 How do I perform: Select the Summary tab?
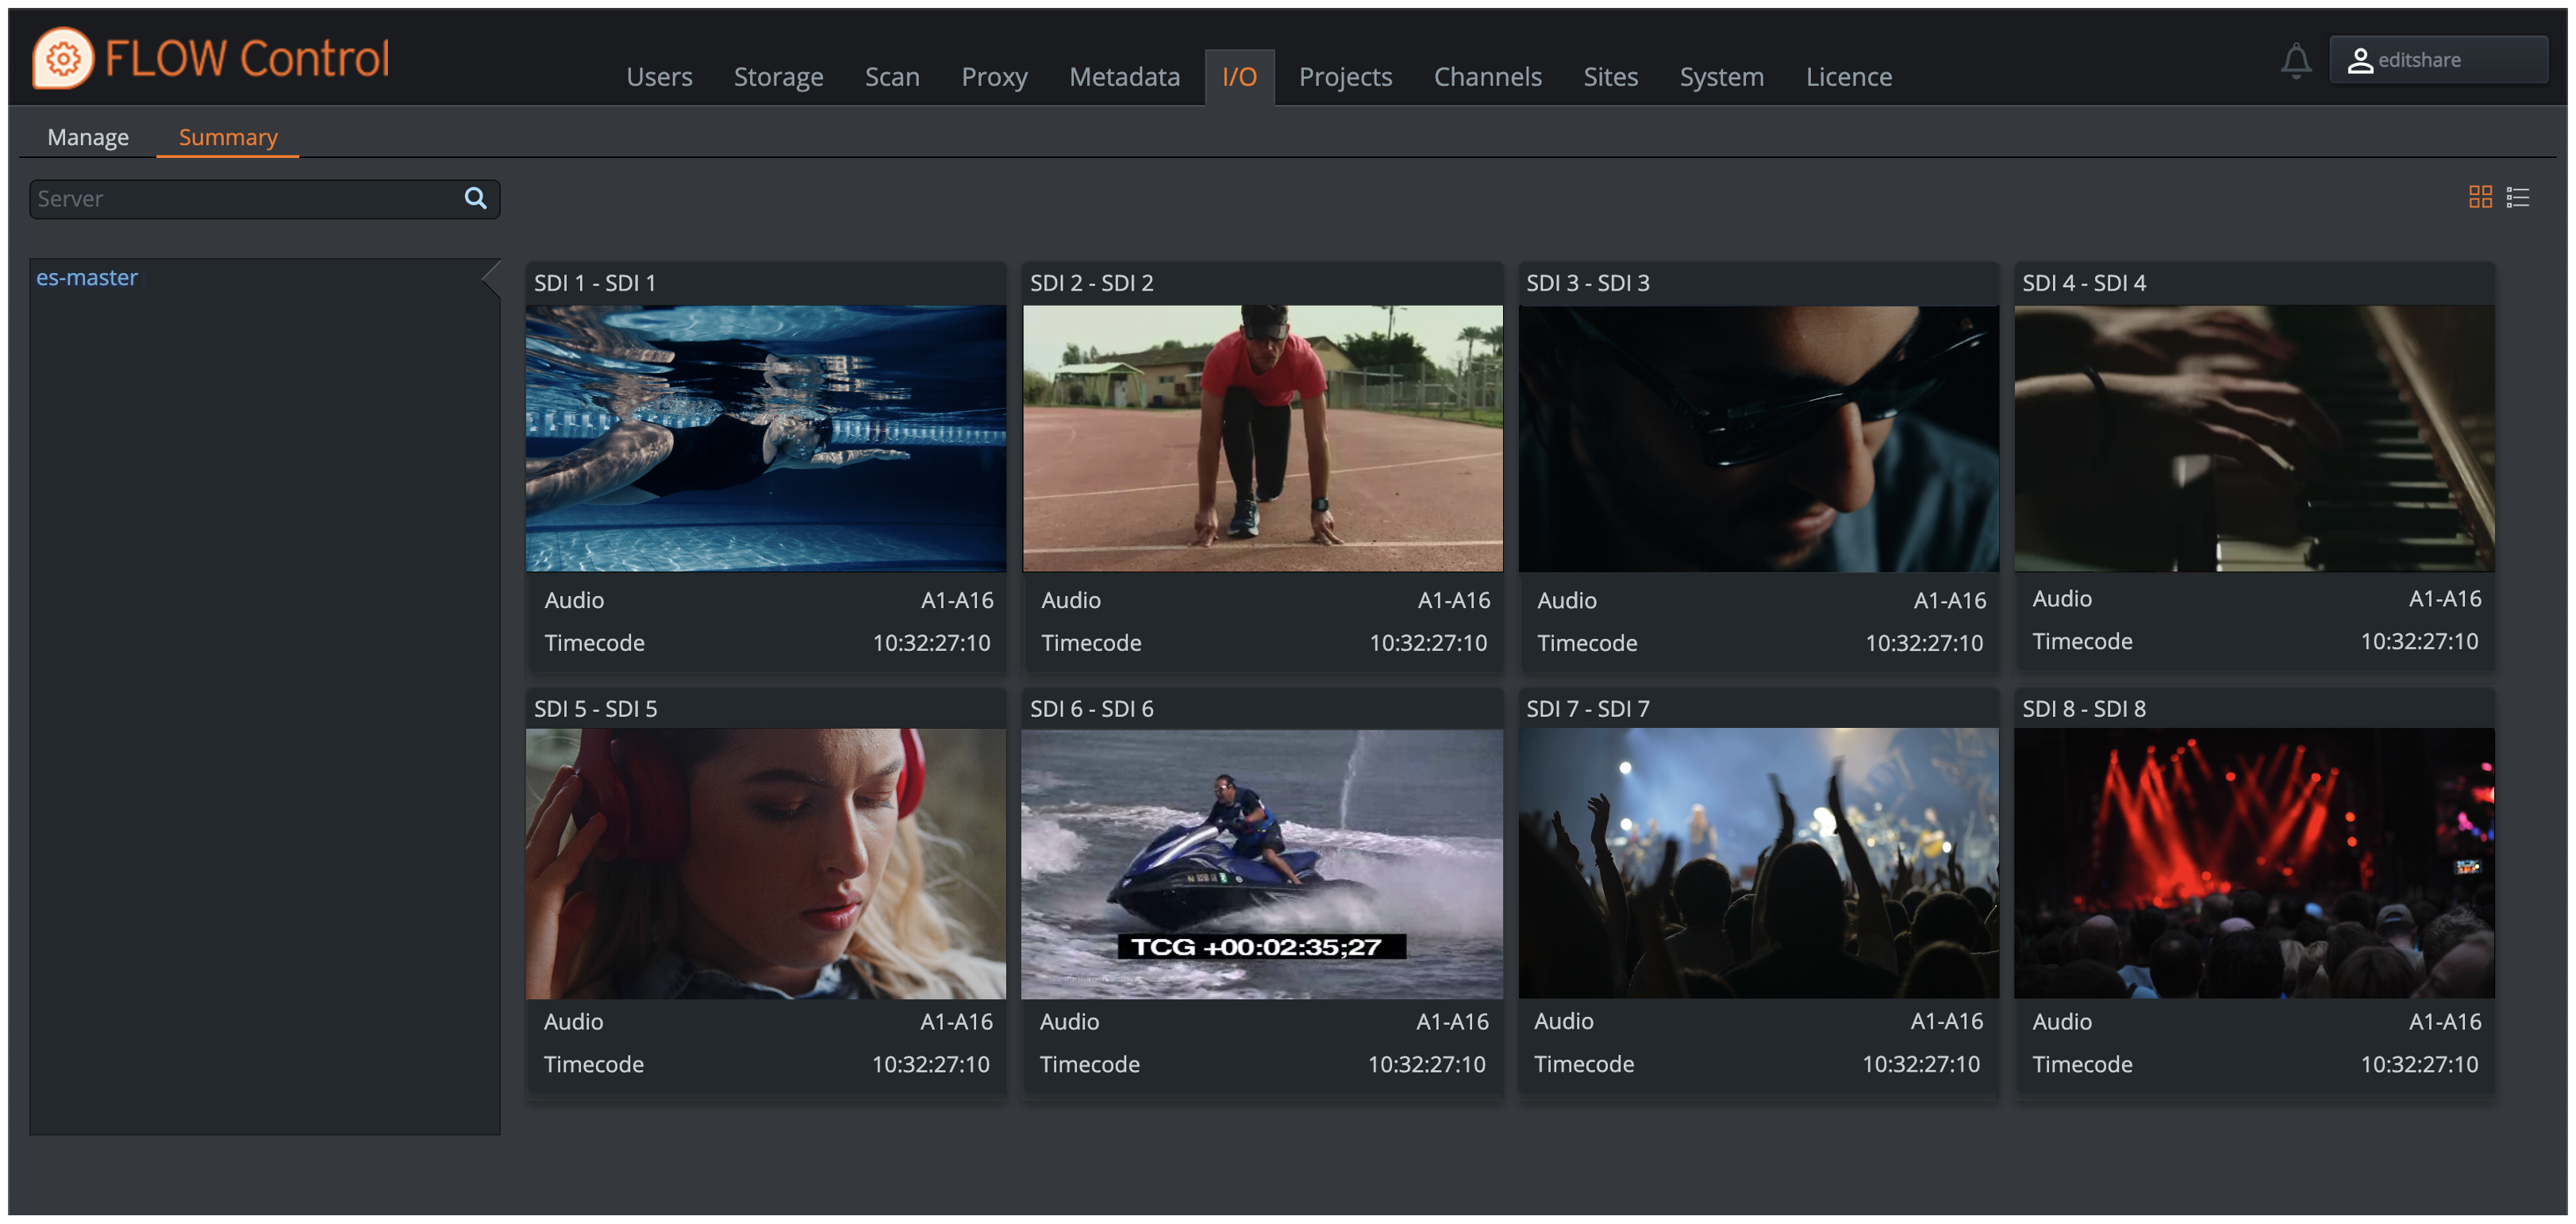pos(228,137)
